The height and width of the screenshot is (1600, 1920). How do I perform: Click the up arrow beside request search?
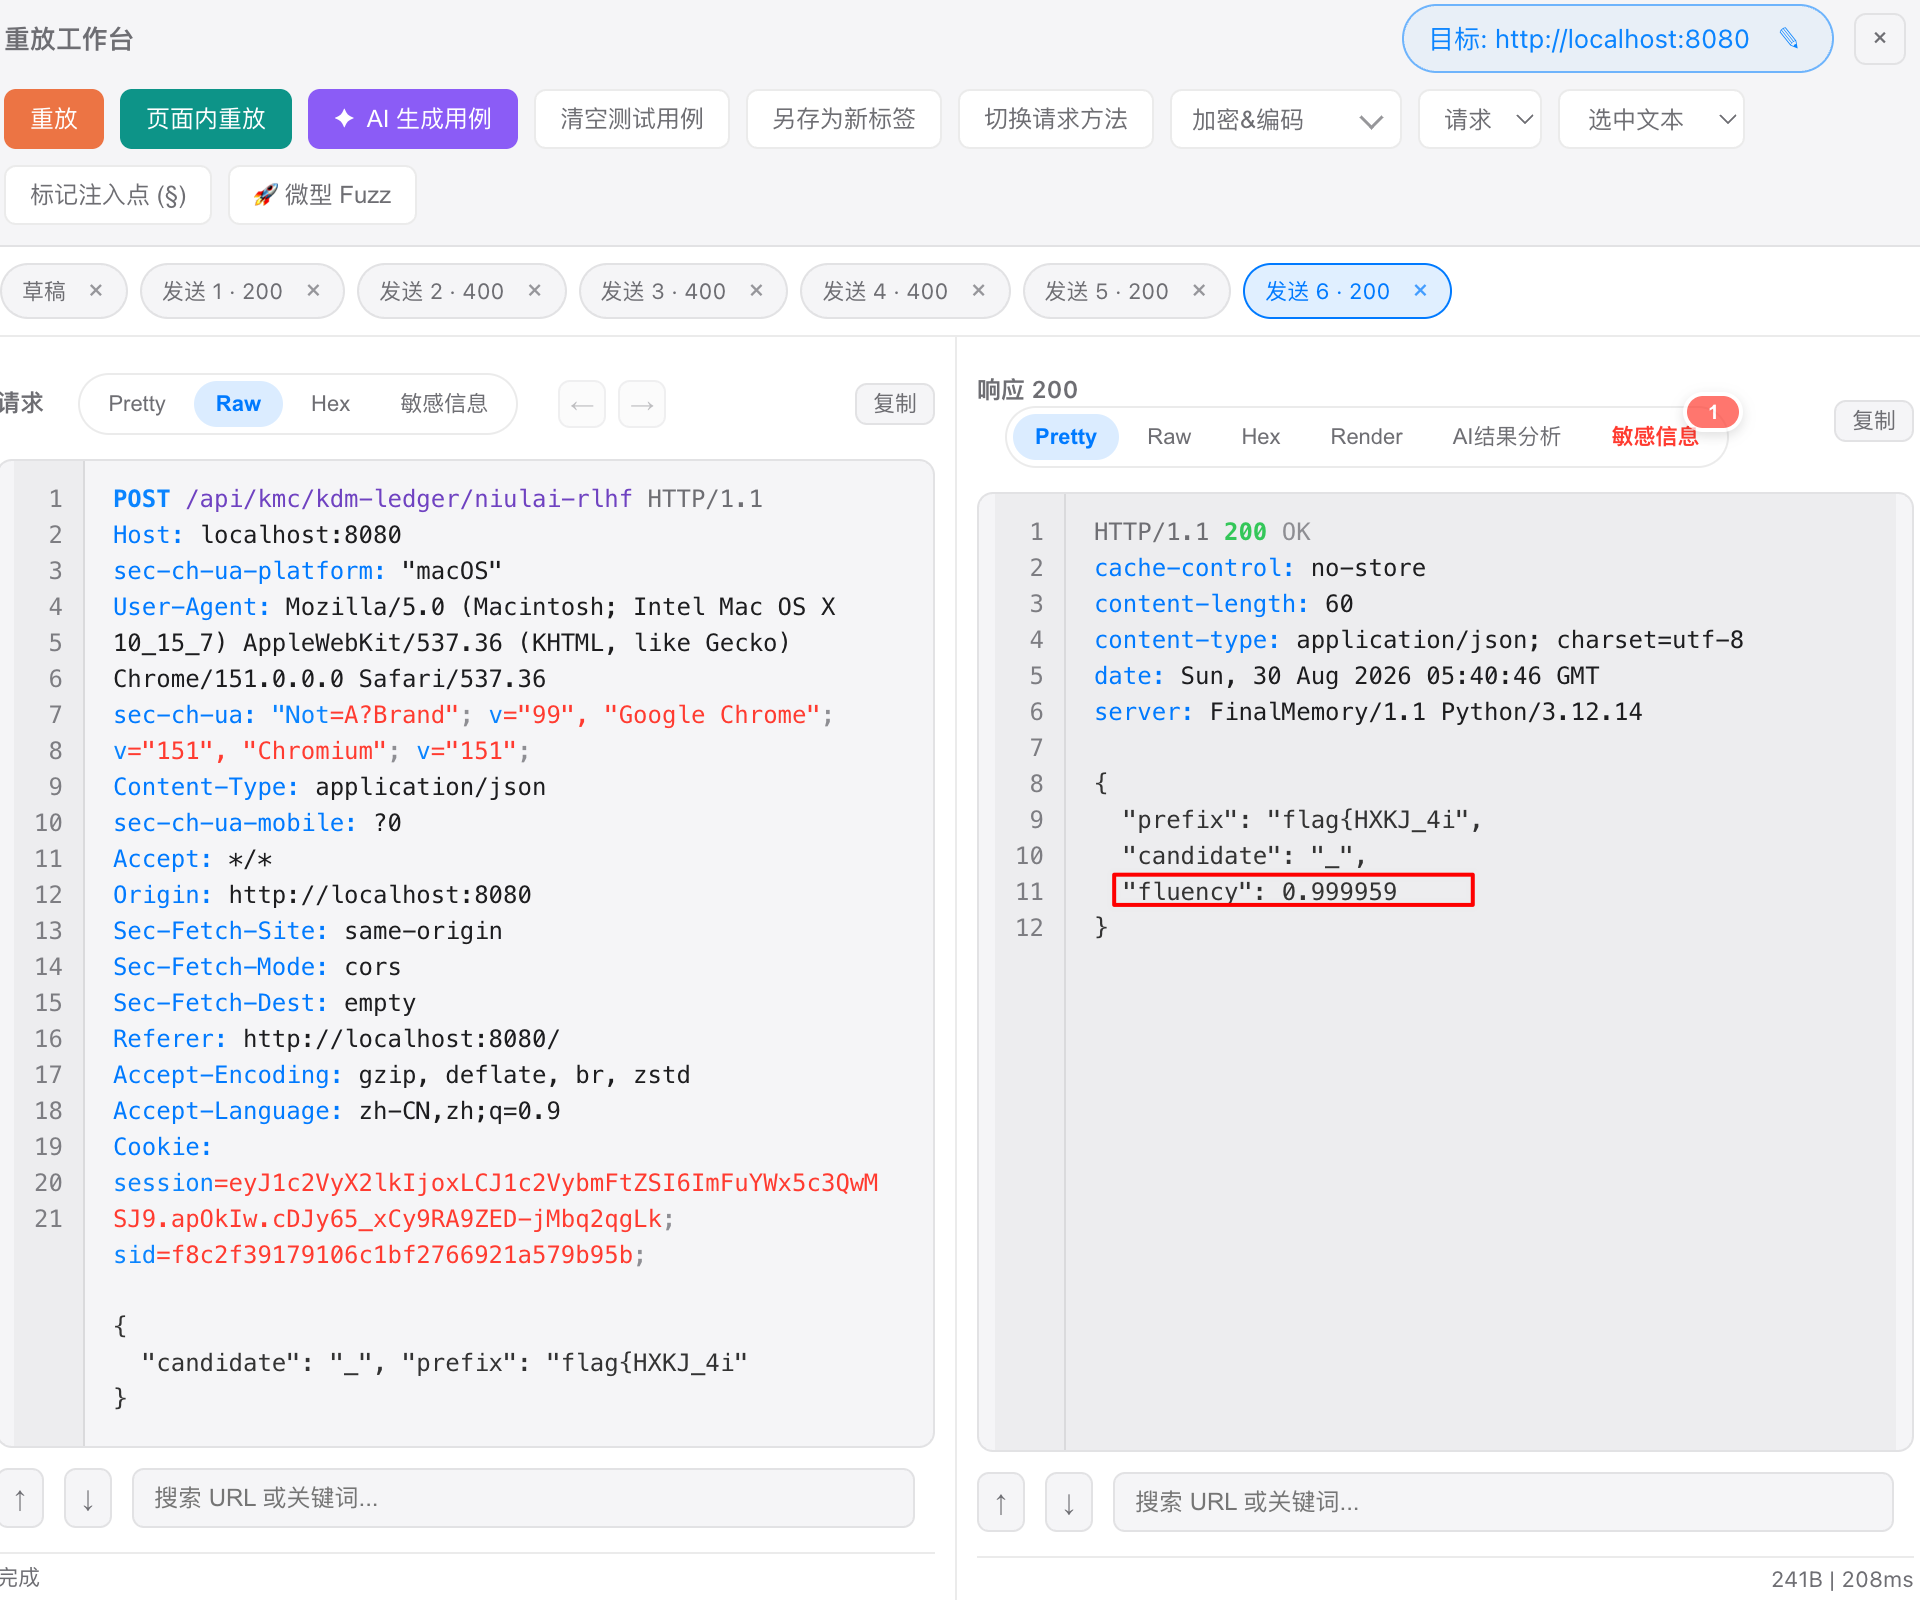[20, 1498]
